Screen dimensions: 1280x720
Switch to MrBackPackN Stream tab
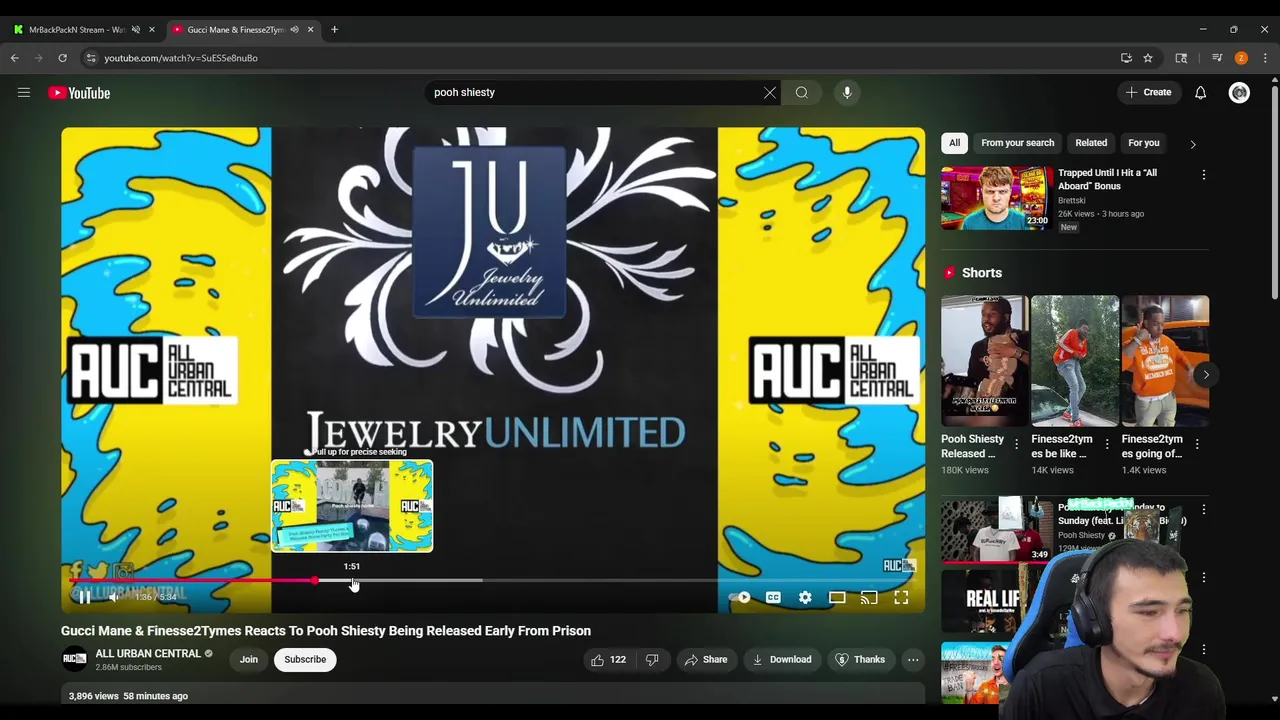coord(76,30)
